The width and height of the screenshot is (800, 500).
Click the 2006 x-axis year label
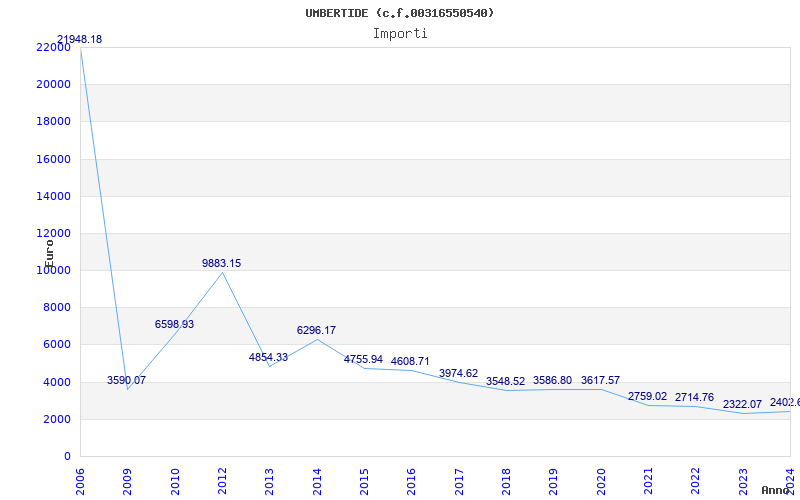[x=80, y=482]
